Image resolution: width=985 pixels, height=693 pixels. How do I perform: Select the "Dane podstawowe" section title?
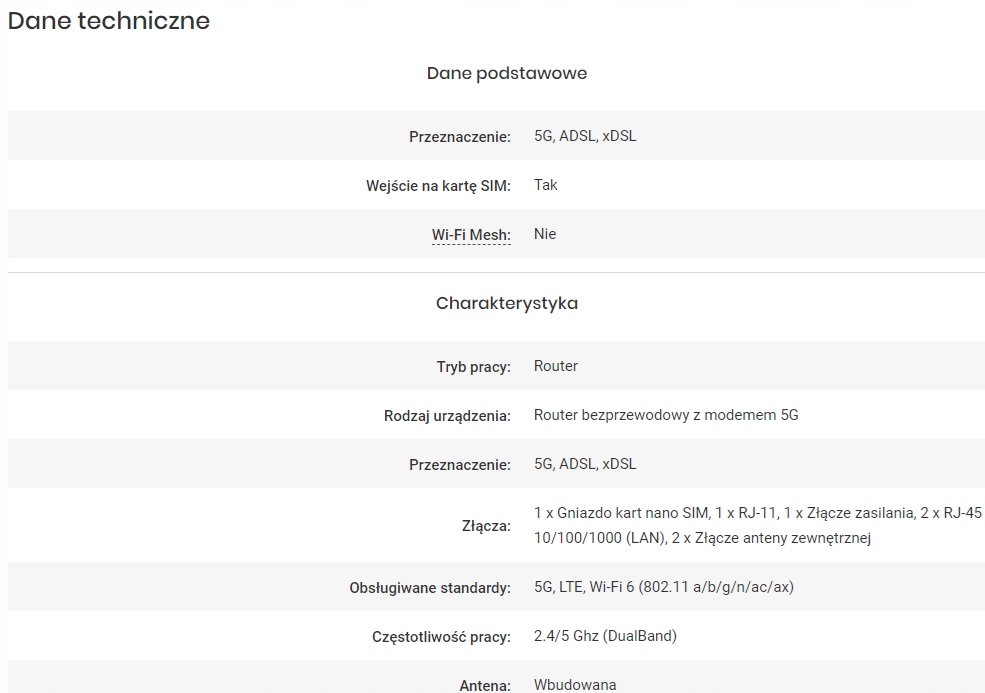tap(506, 73)
